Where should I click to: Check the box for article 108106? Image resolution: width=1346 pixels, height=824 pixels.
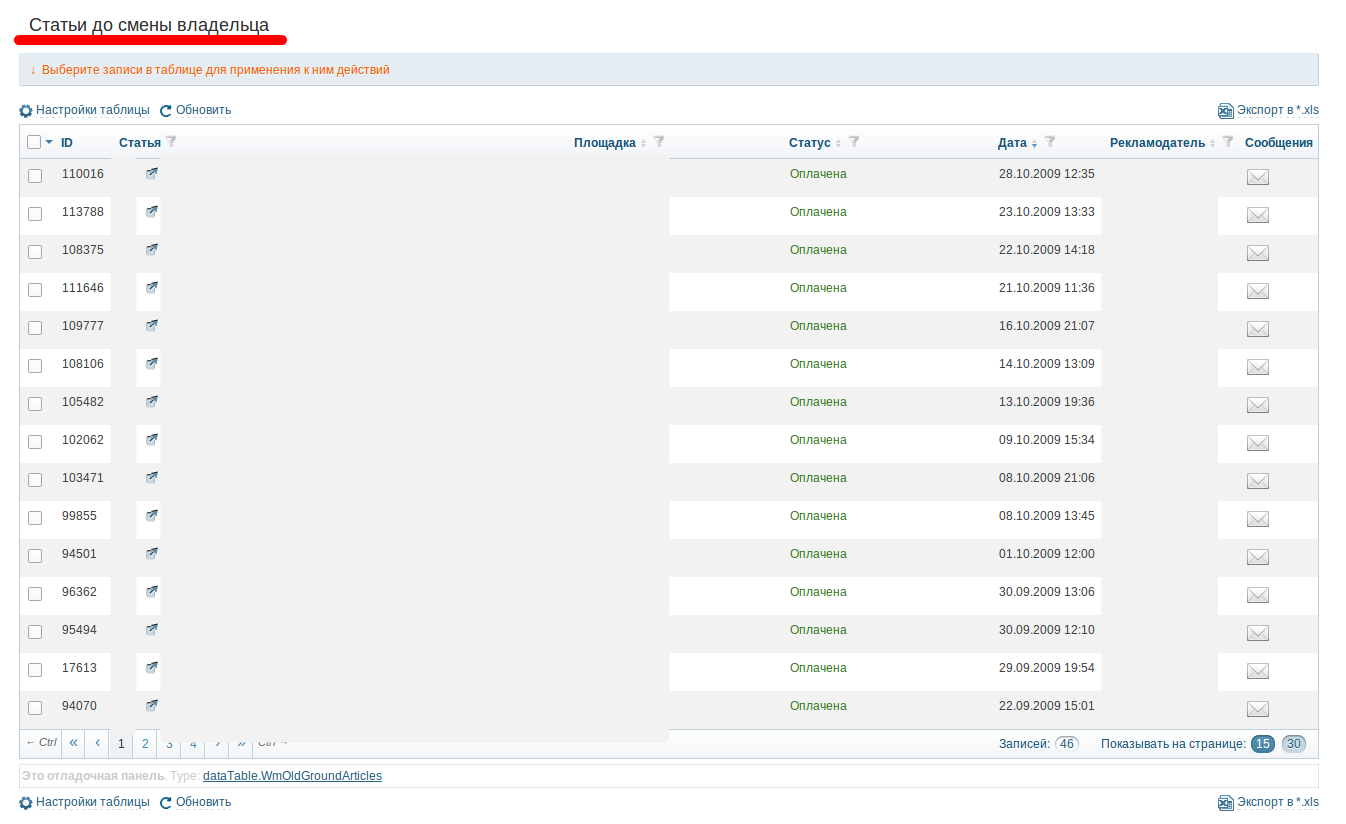35,366
